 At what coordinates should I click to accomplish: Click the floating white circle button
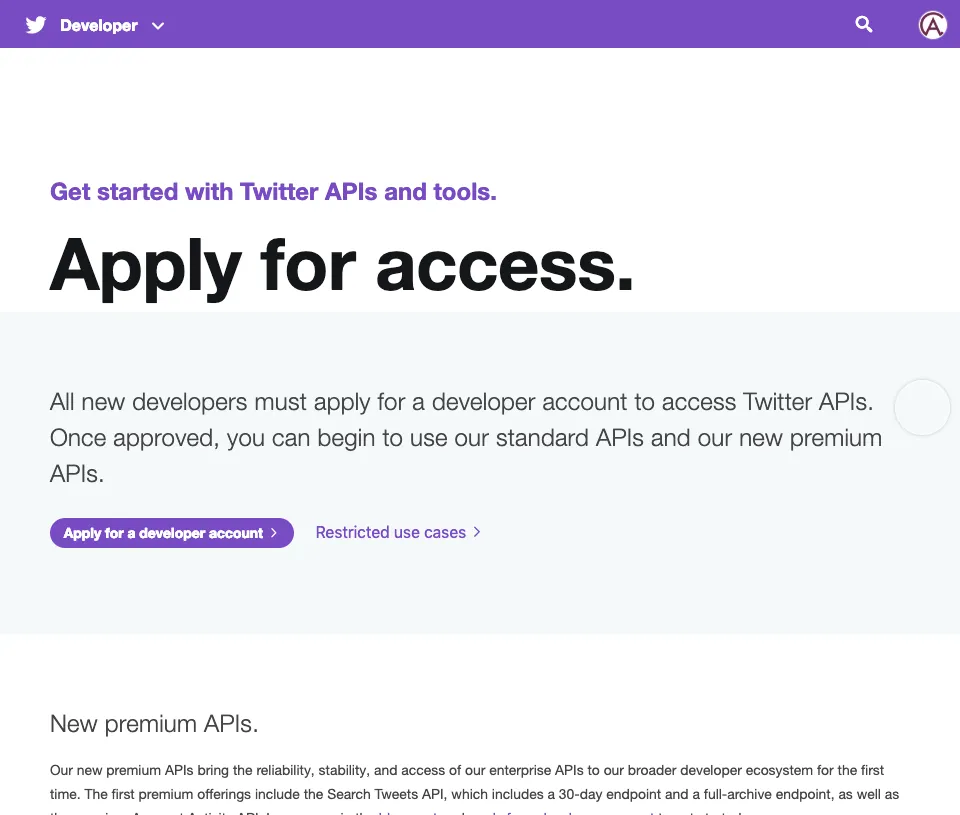pyautogui.click(x=922, y=407)
